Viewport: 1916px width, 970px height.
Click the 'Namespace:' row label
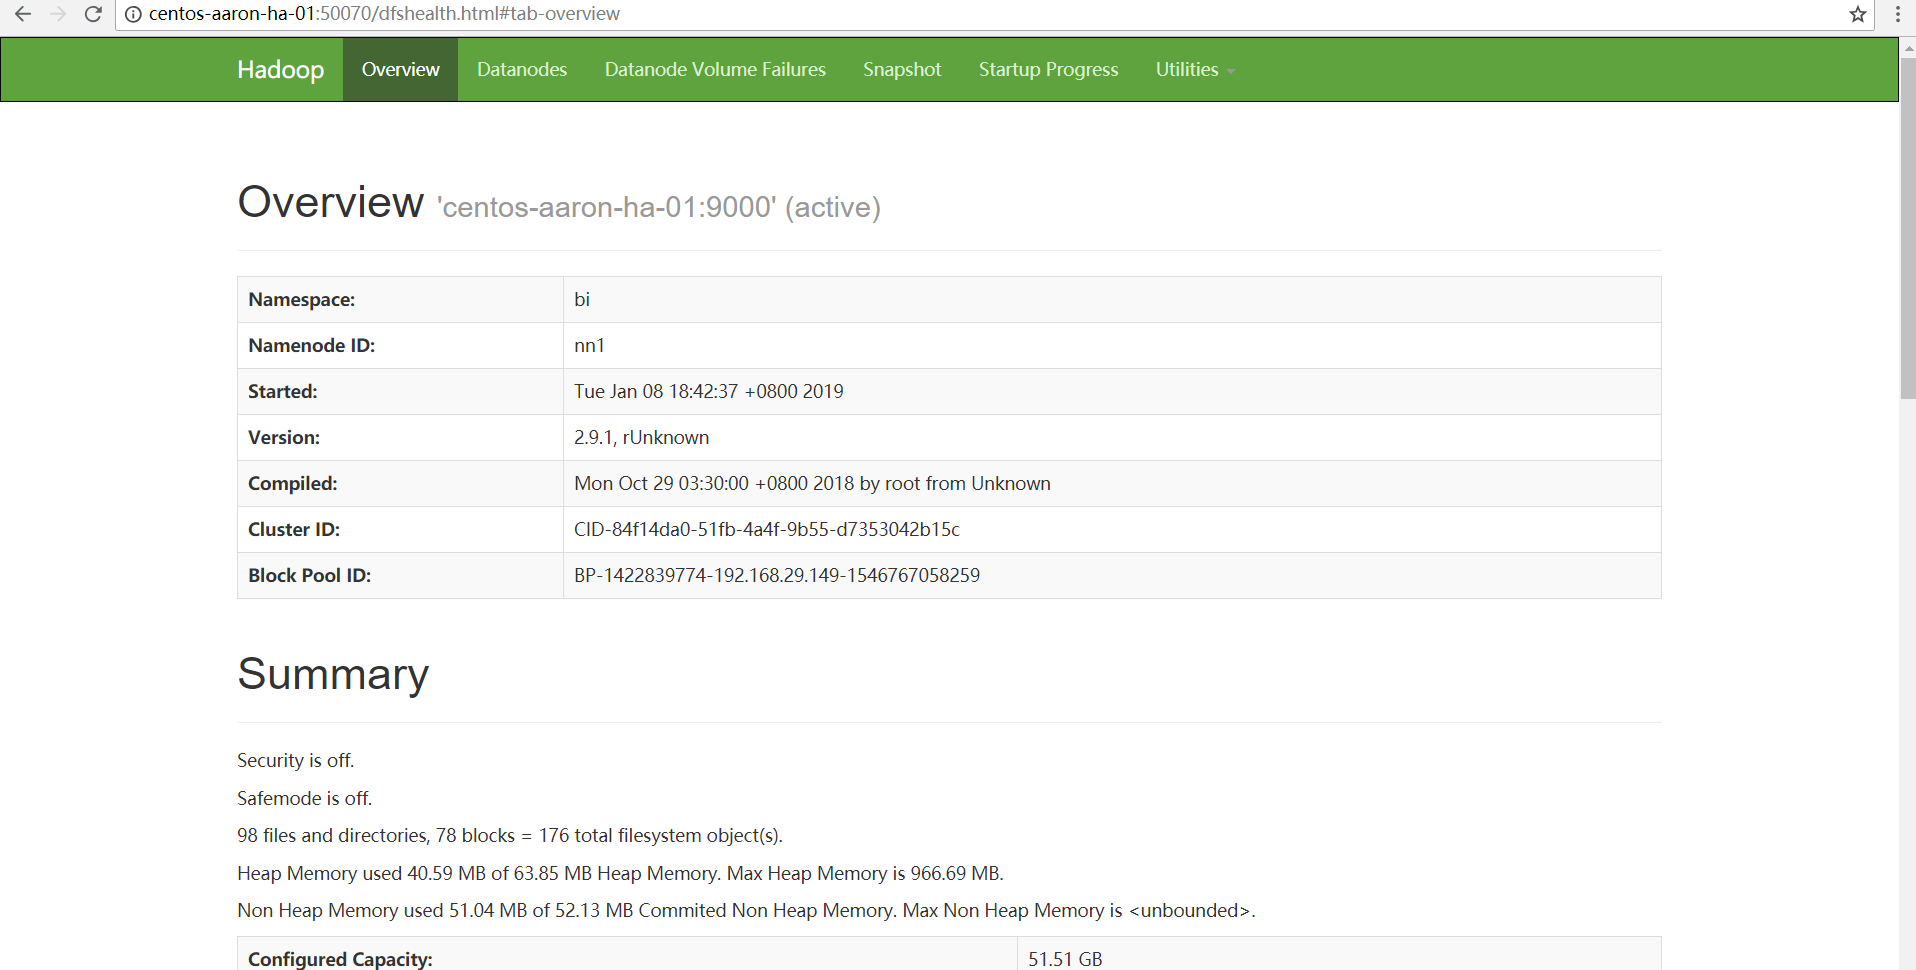pos(302,299)
